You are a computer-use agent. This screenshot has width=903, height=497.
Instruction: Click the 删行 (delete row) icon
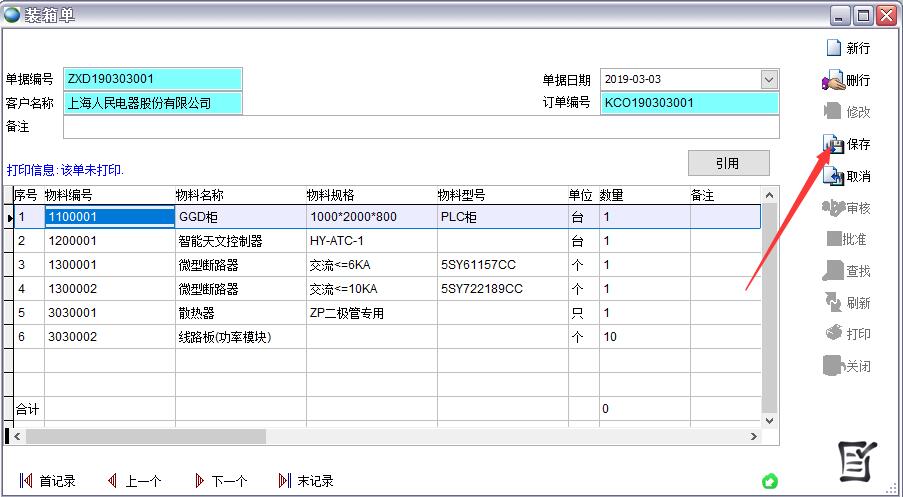coord(833,80)
